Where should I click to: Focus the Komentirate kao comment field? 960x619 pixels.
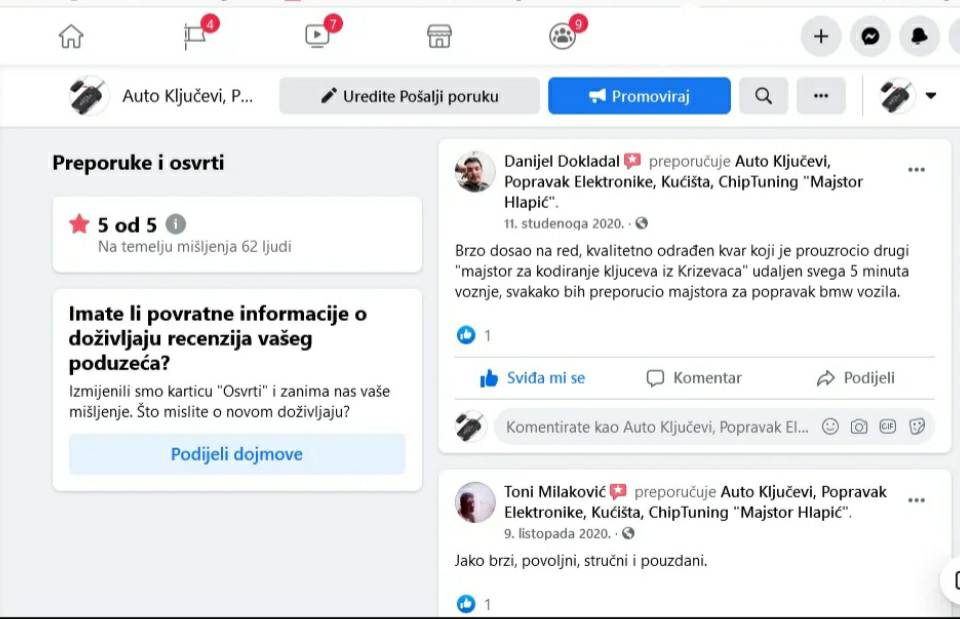point(657,427)
